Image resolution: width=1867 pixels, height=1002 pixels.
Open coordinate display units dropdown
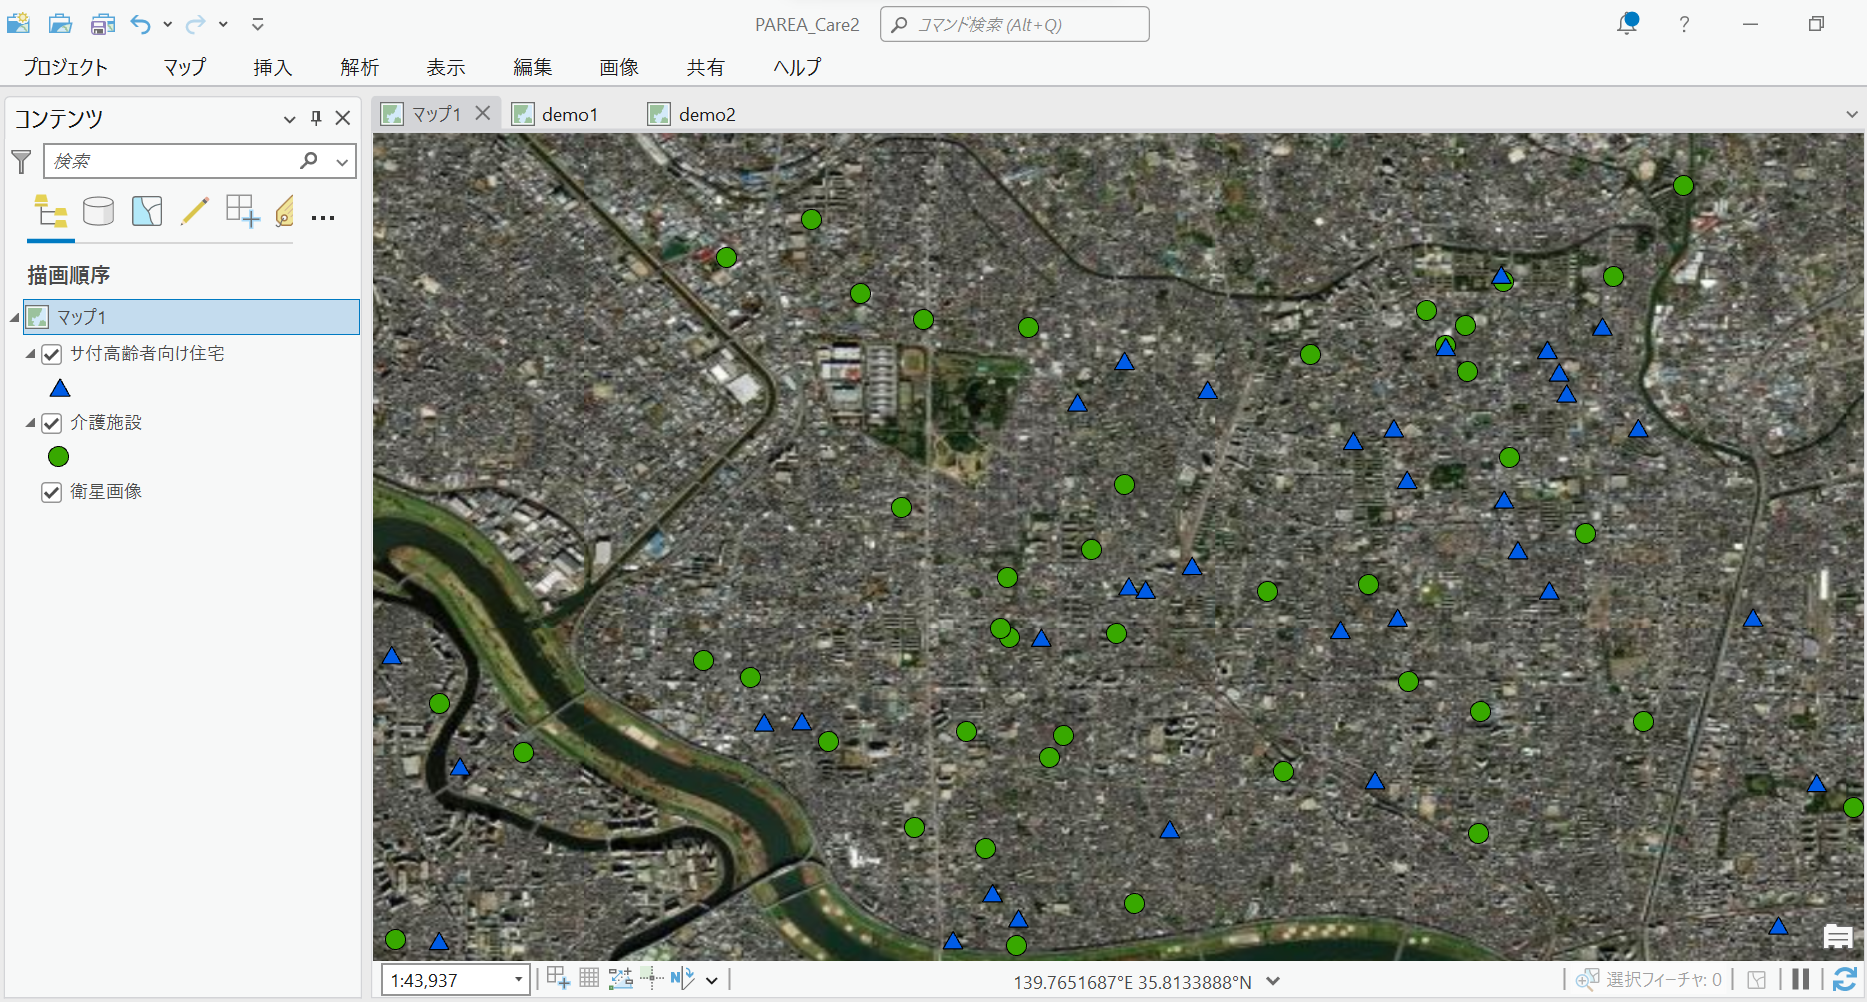tap(1273, 981)
